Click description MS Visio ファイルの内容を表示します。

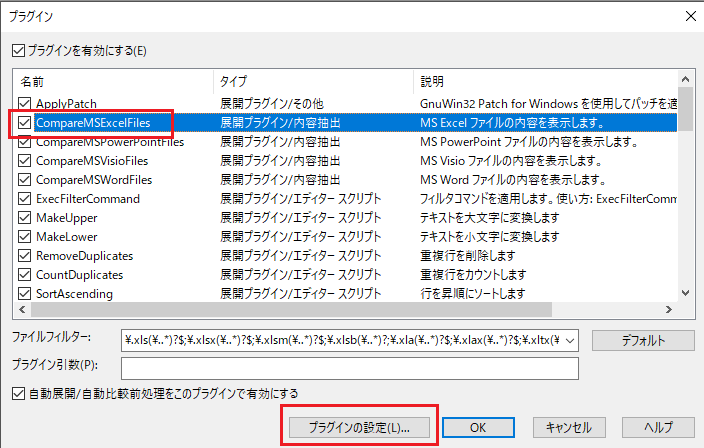coord(511,161)
